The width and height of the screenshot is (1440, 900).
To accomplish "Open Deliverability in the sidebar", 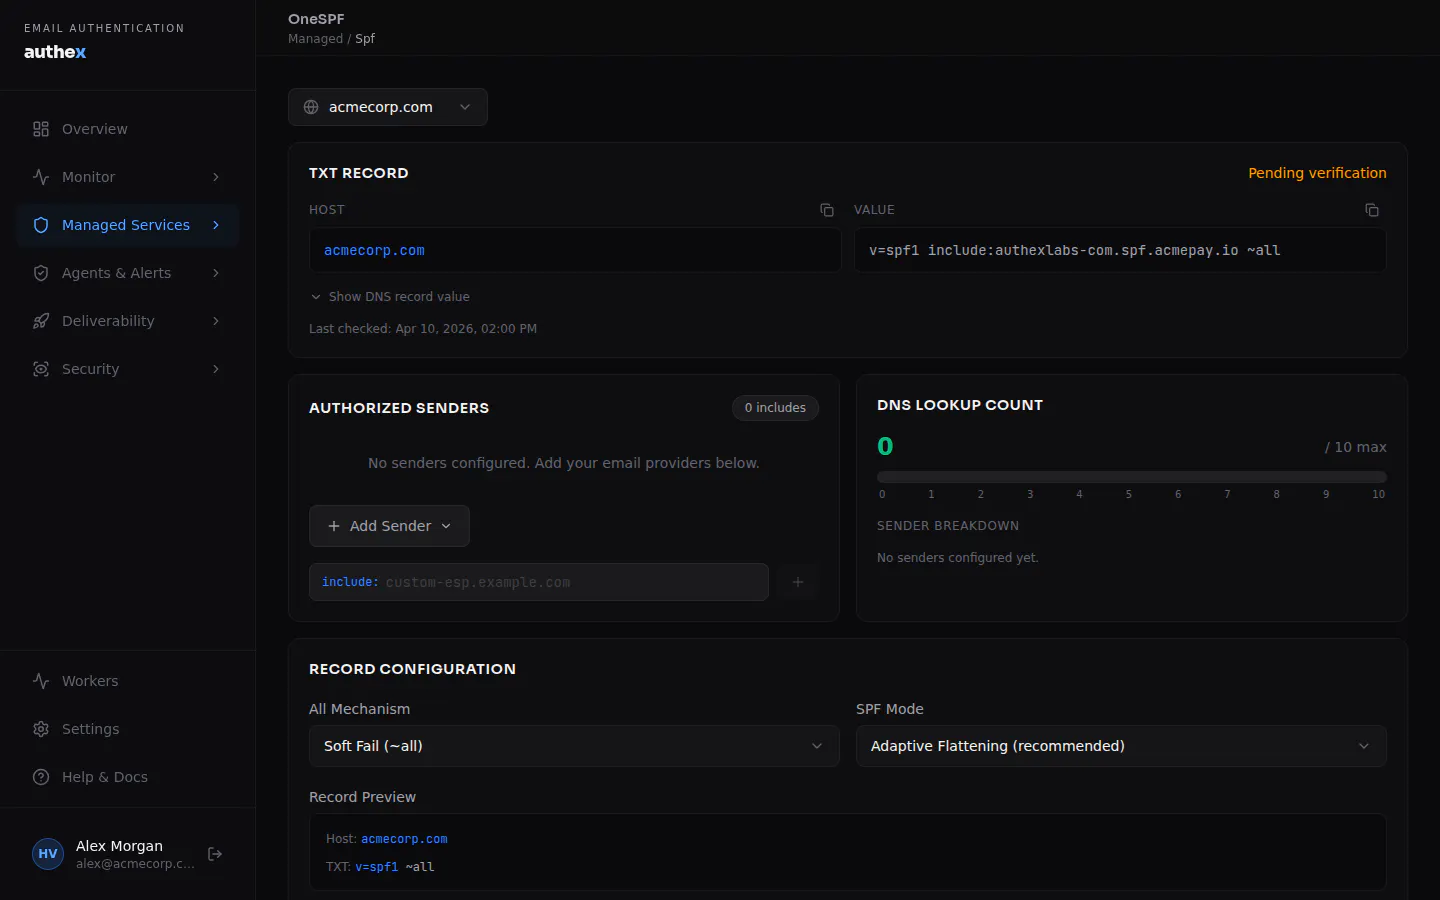I will point(128,321).
